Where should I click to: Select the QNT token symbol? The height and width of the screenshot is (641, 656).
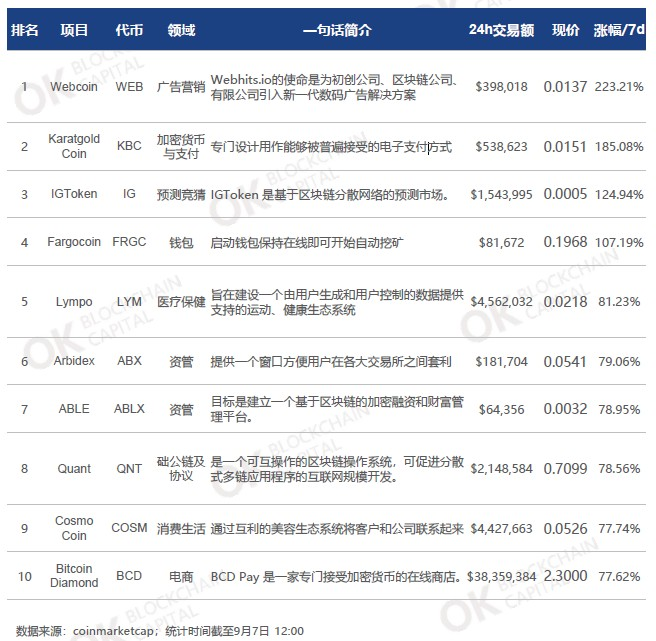tap(129, 469)
